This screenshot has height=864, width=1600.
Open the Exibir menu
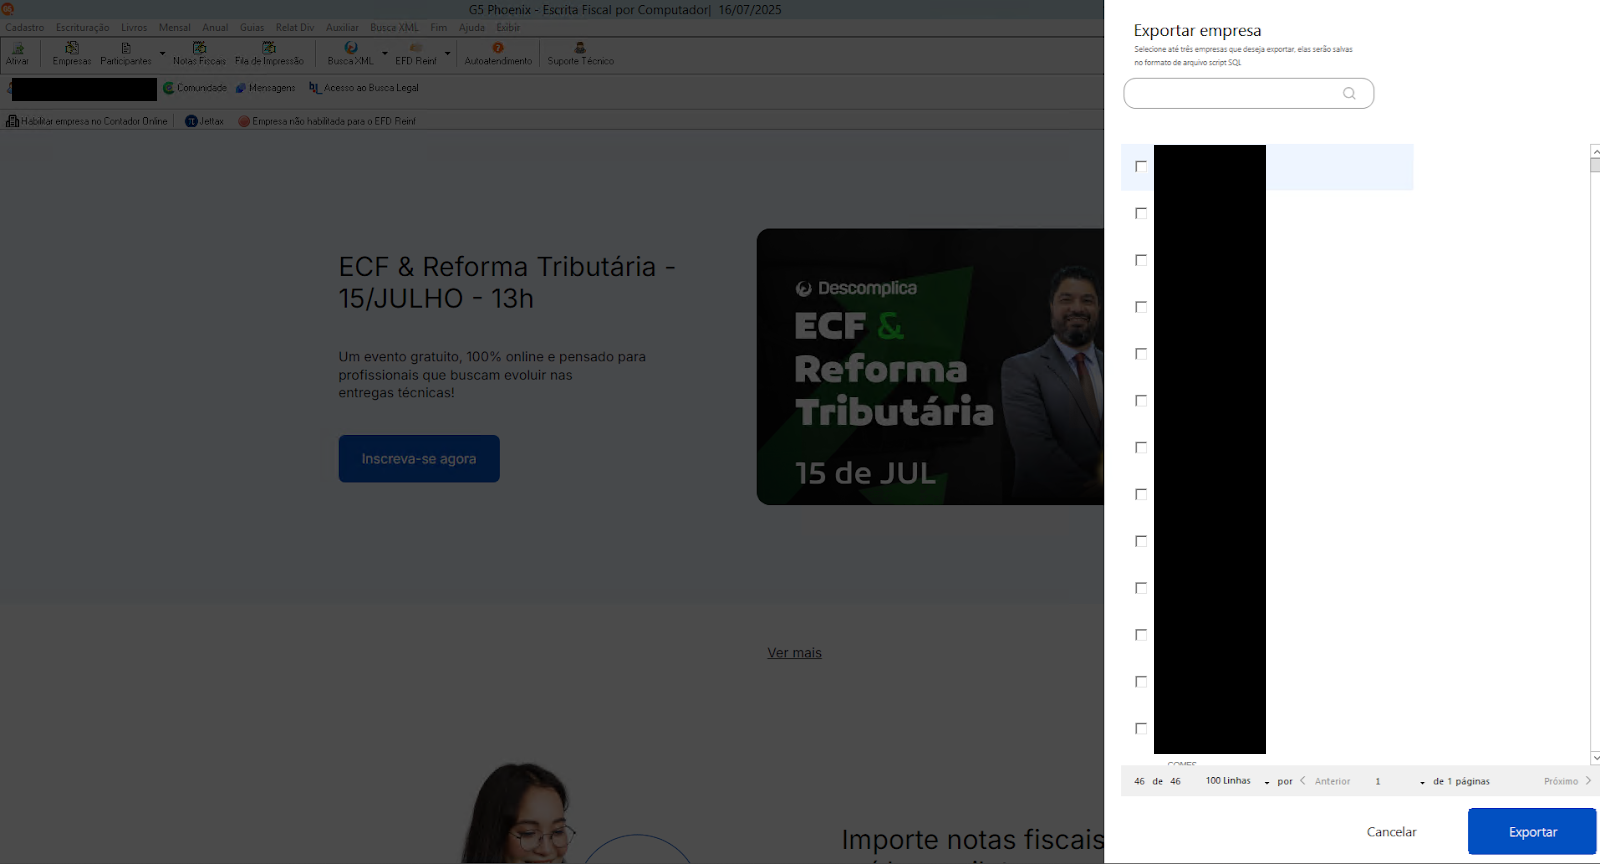coord(508,28)
